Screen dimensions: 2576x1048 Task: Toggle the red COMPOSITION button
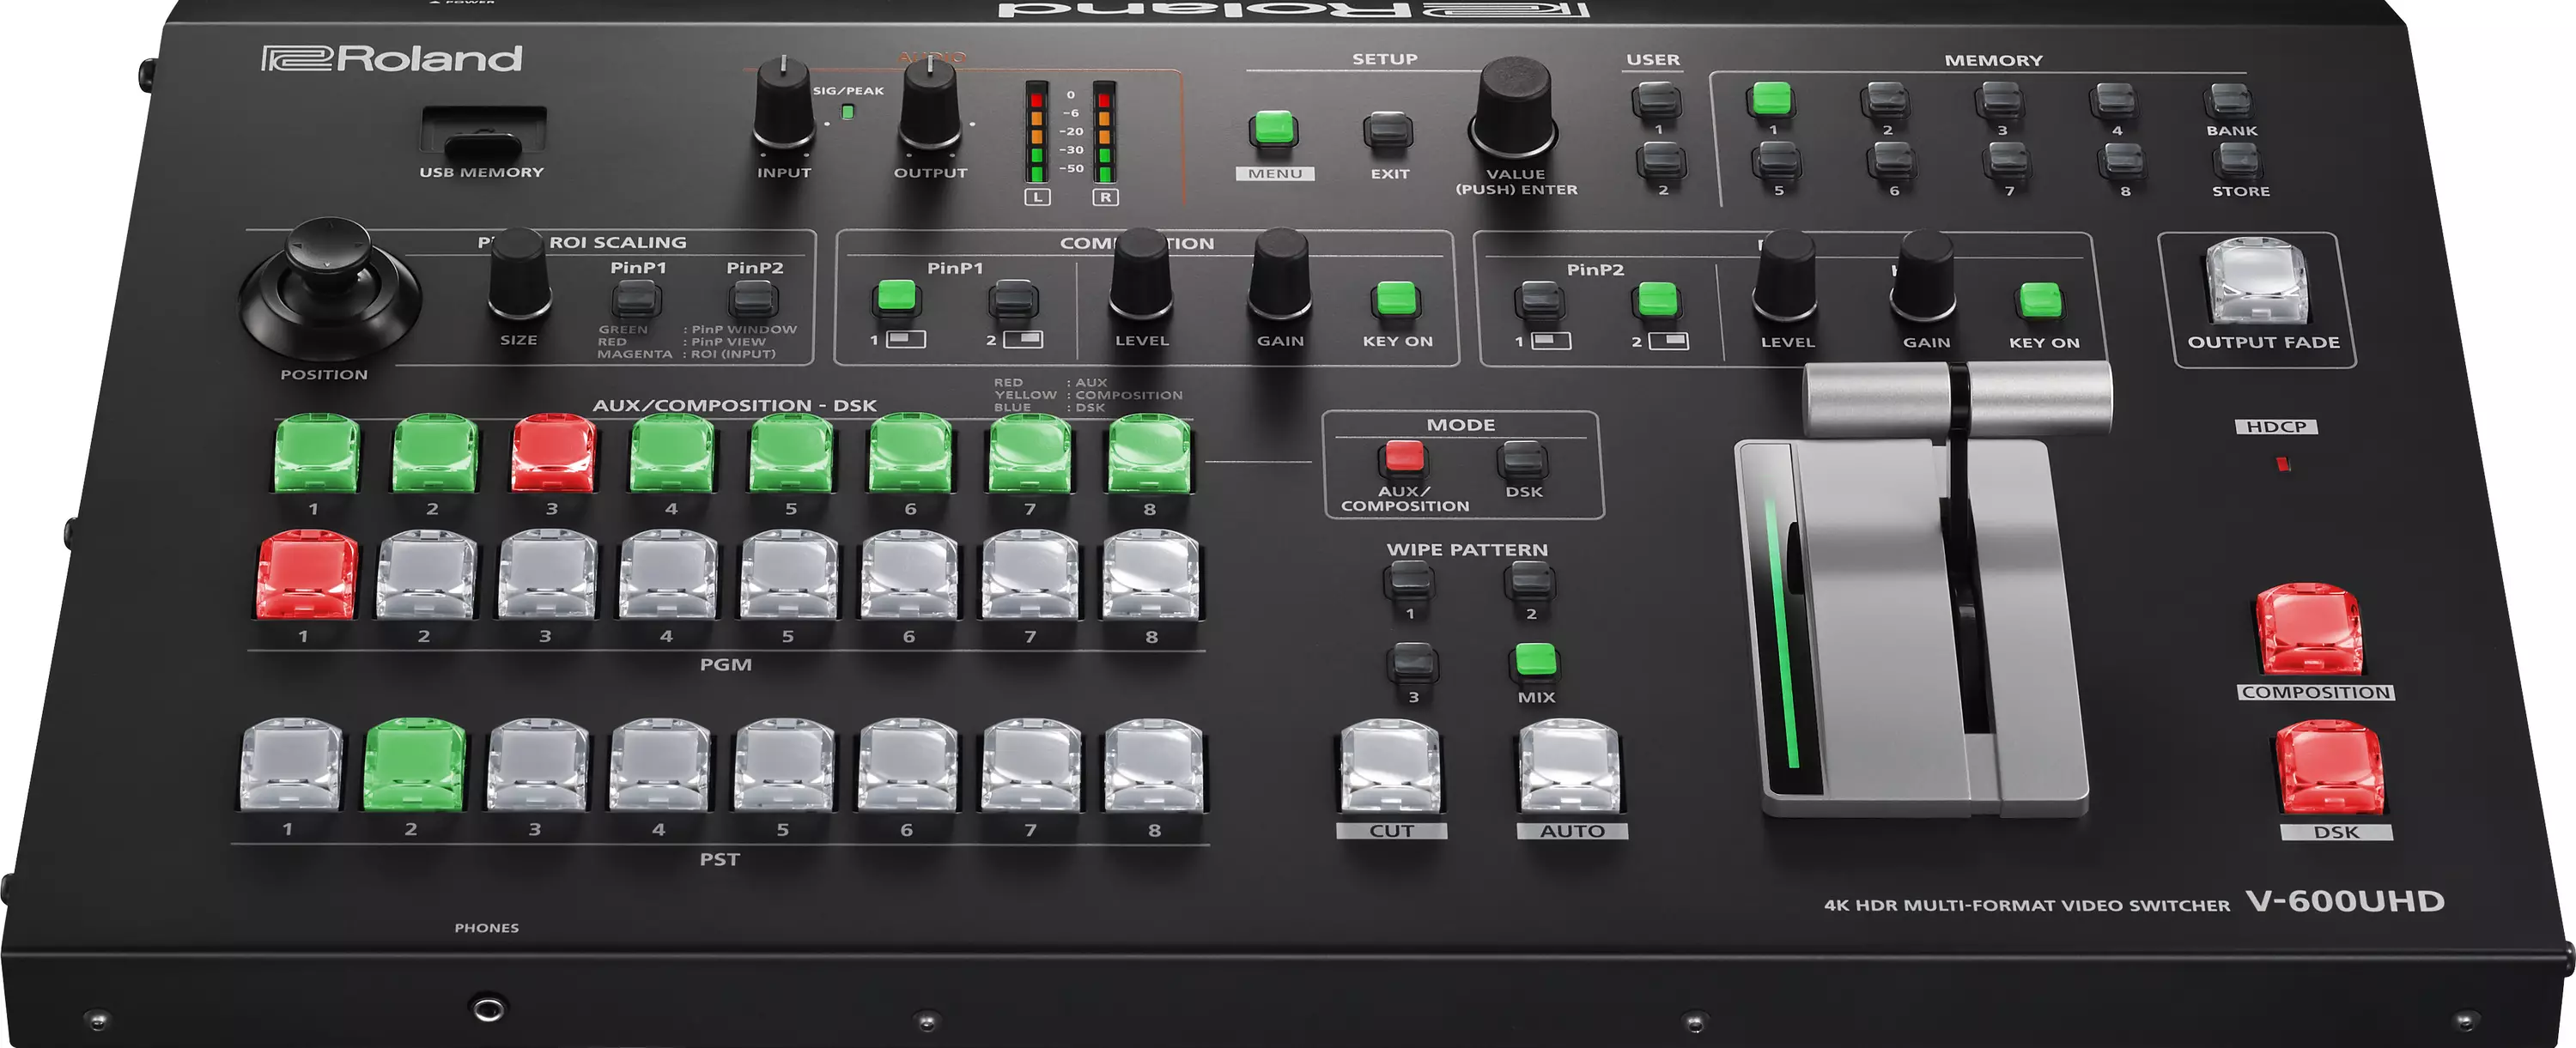coord(2310,630)
